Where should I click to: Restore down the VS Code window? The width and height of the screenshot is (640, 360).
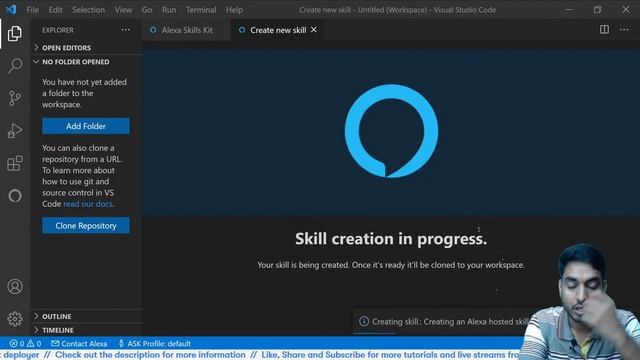click(597, 9)
